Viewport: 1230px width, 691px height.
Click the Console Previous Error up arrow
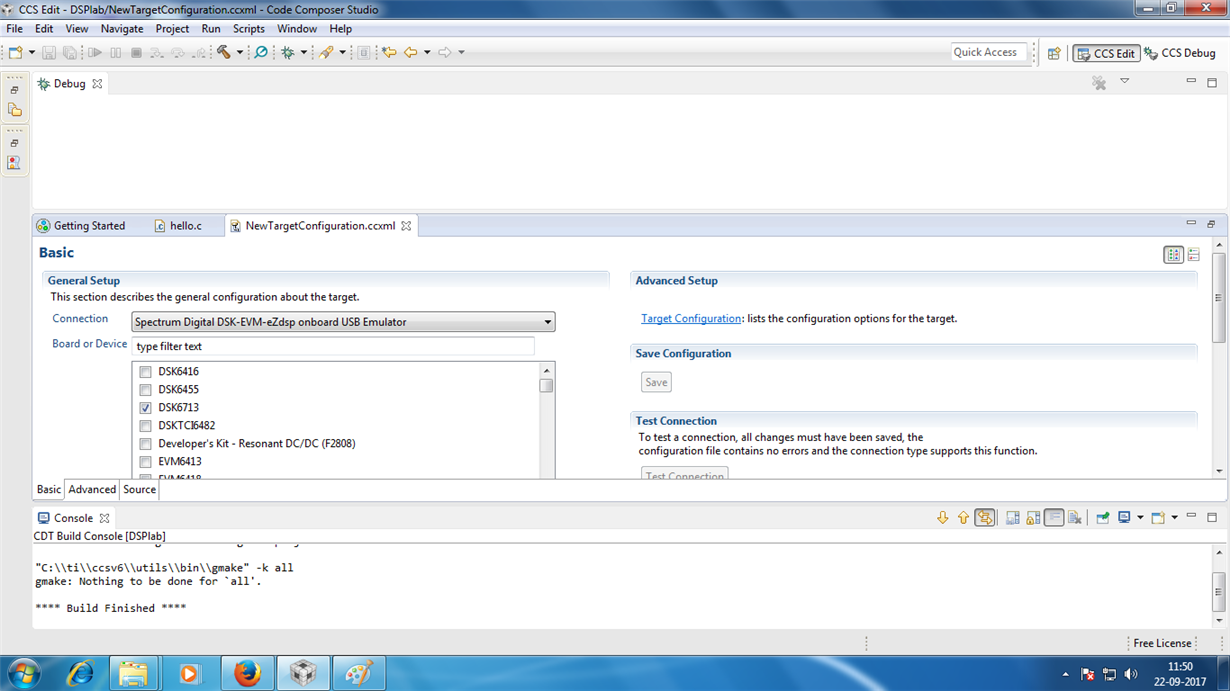(963, 518)
